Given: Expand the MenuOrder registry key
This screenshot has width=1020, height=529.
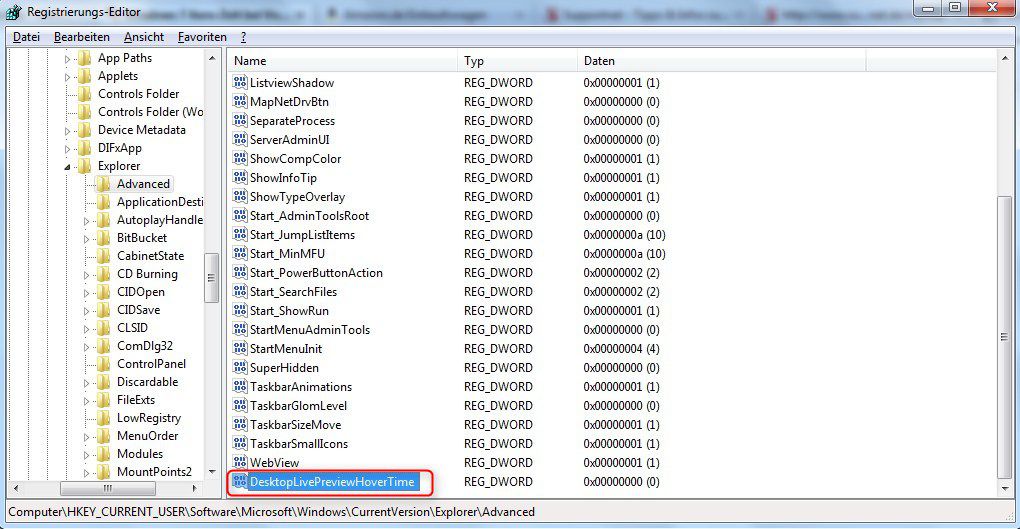Looking at the screenshot, I should point(87,436).
